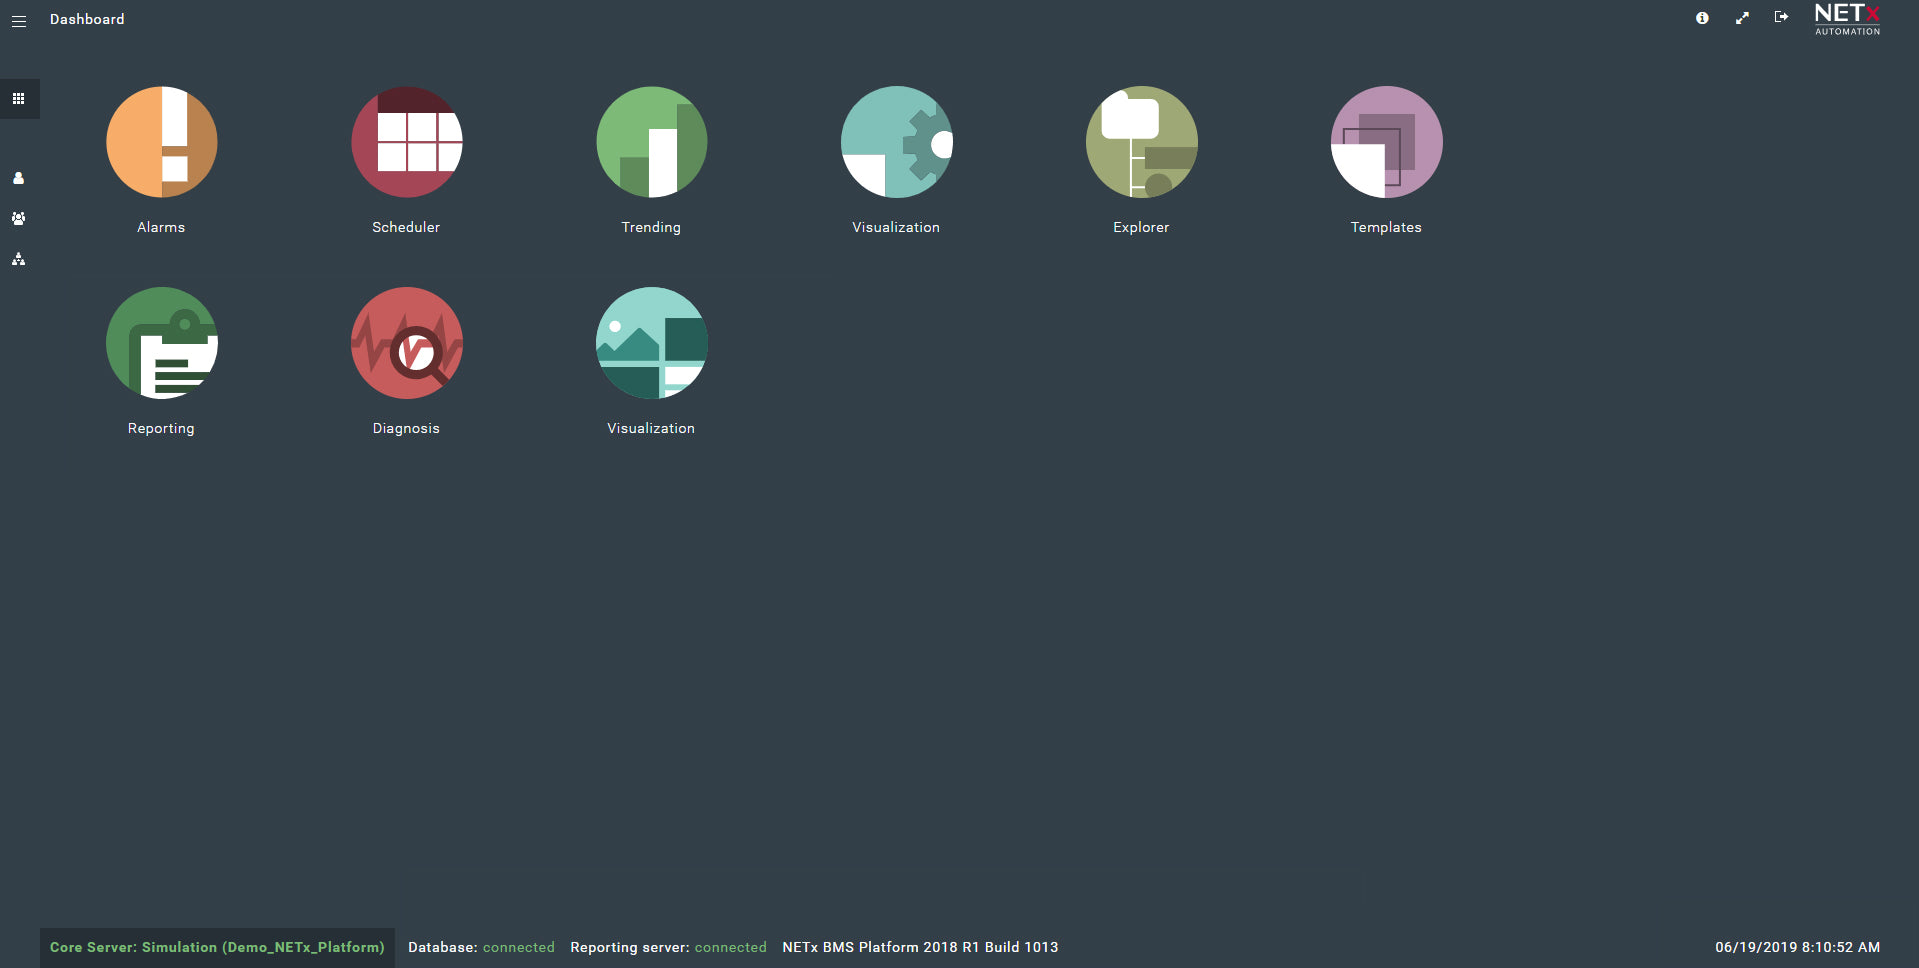Image resolution: width=1919 pixels, height=968 pixels.
Task: Toggle the hamburger menu
Action: click(x=19, y=20)
